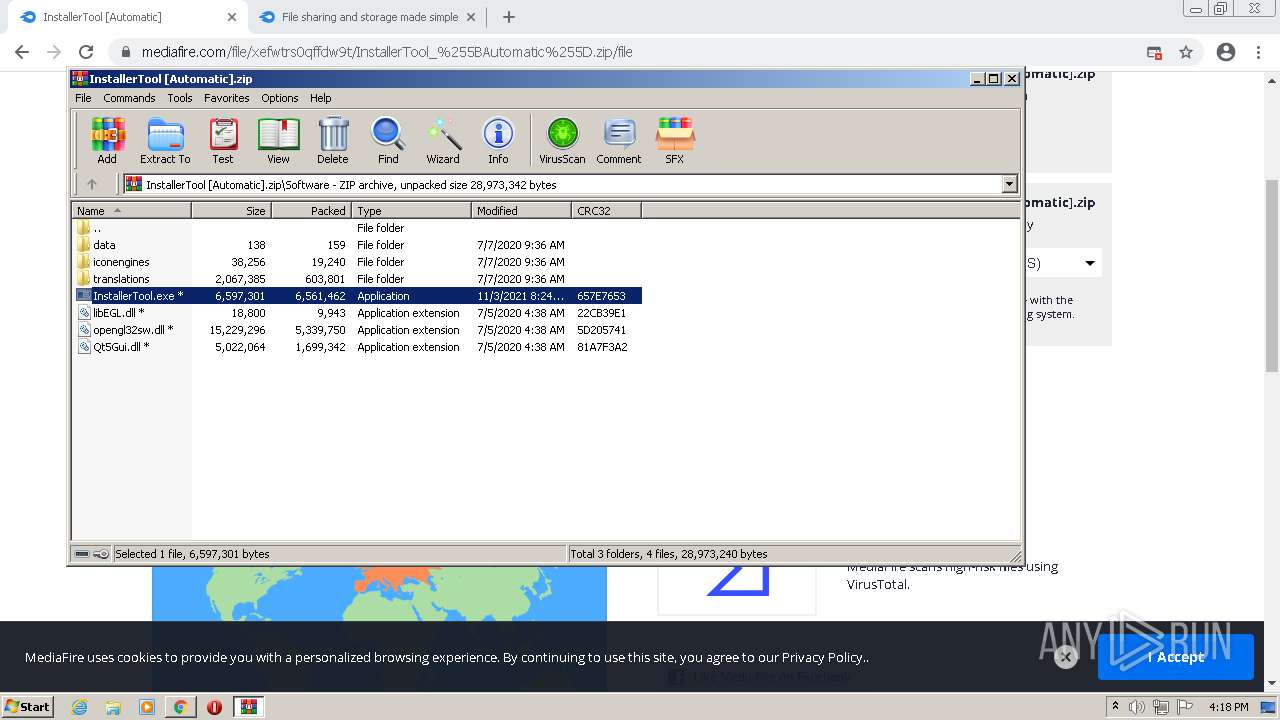Sort by the Size column header
This screenshot has width=1280, height=720.
pos(231,210)
